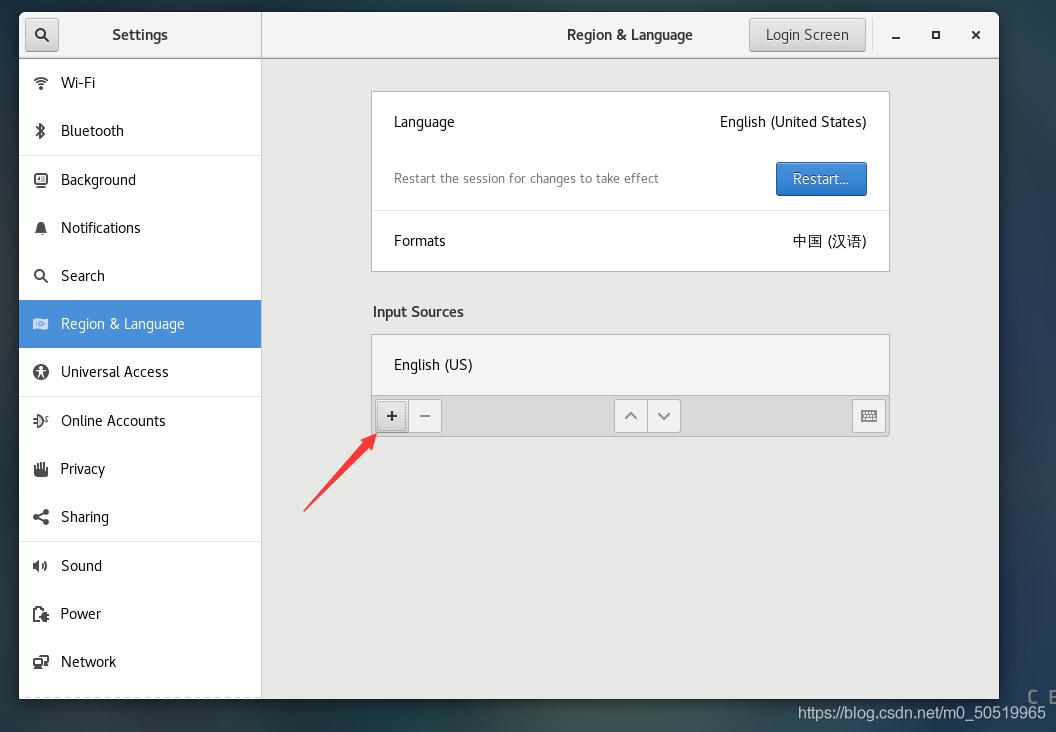Viewport: 1056px width, 732px height.
Task: Open the Login Screen button
Action: (807, 34)
